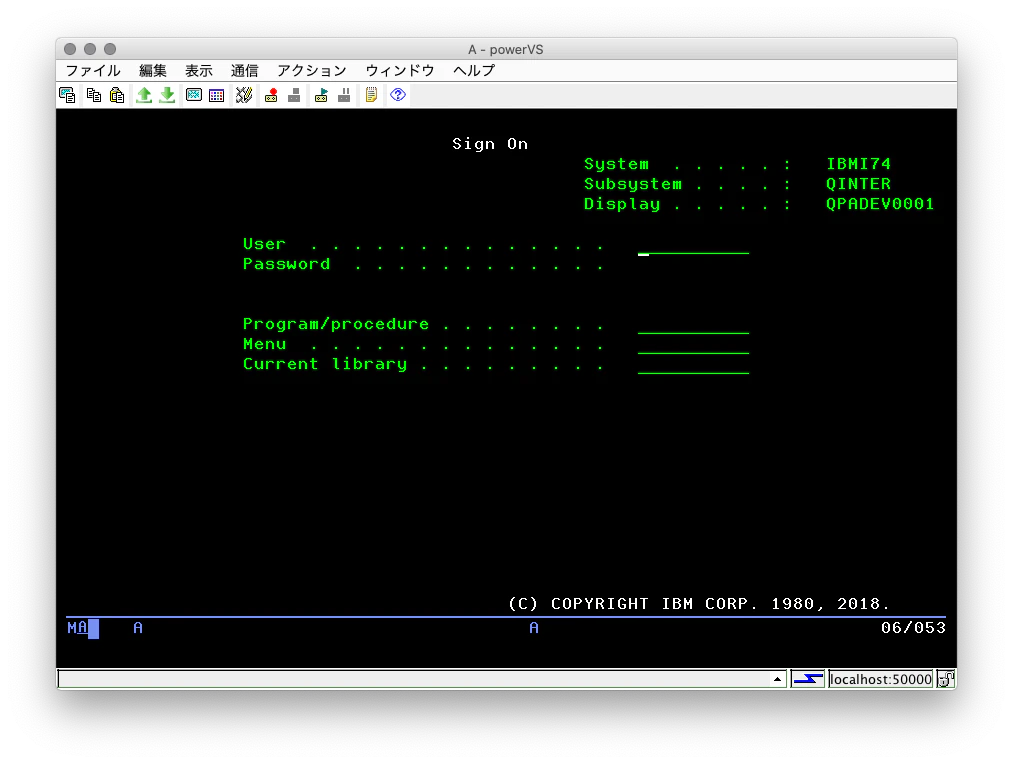This screenshot has width=1013, height=764.
Task: Click the cursor position 06/053 indicator
Action: tap(914, 628)
